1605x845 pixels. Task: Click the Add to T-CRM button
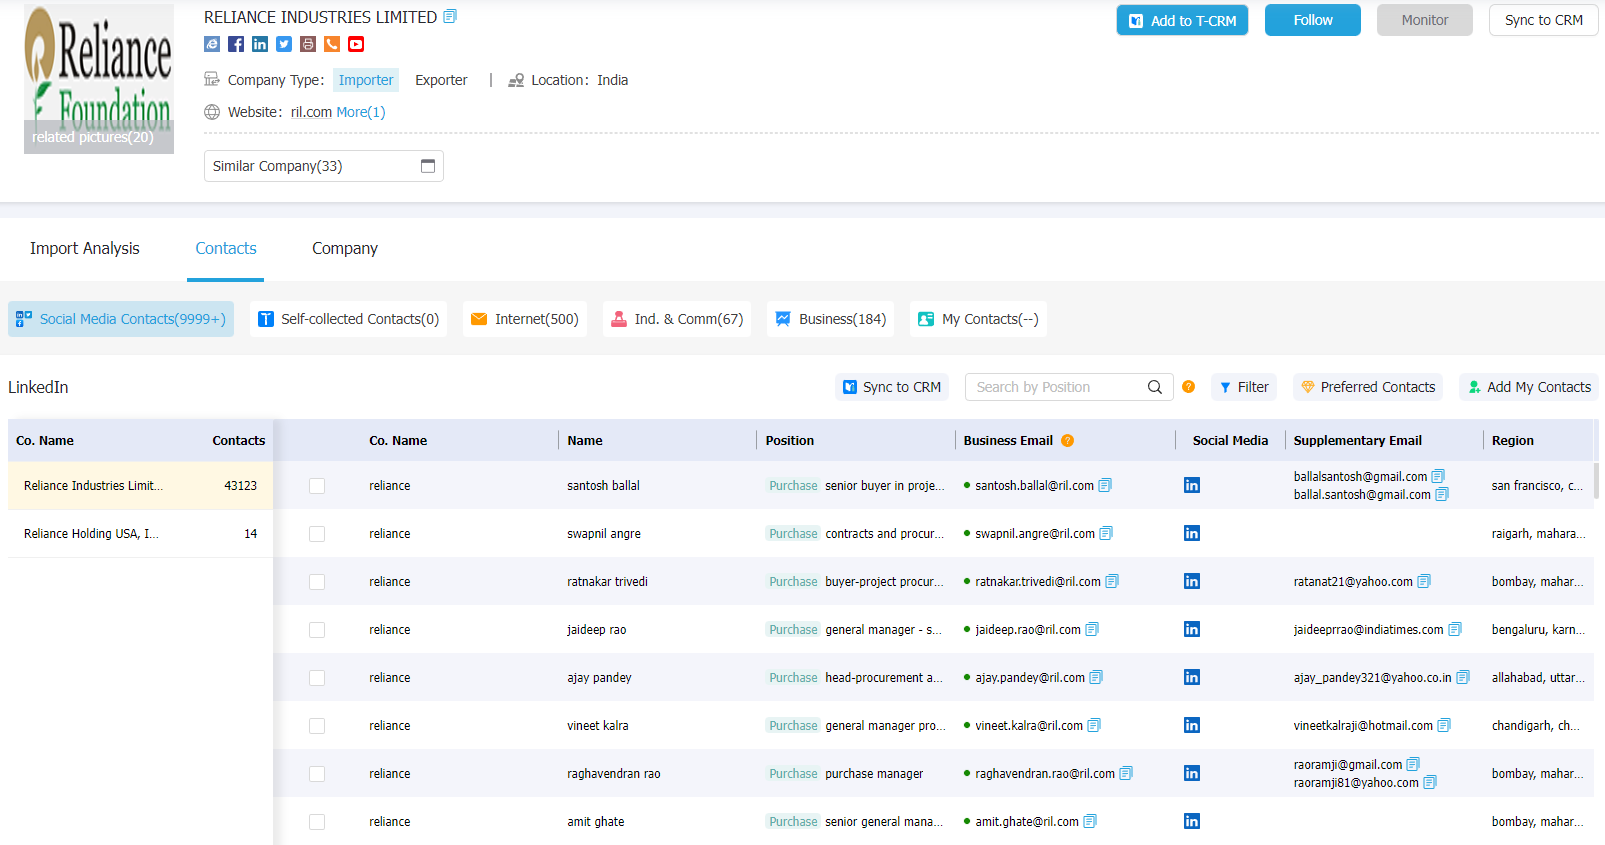1182,20
